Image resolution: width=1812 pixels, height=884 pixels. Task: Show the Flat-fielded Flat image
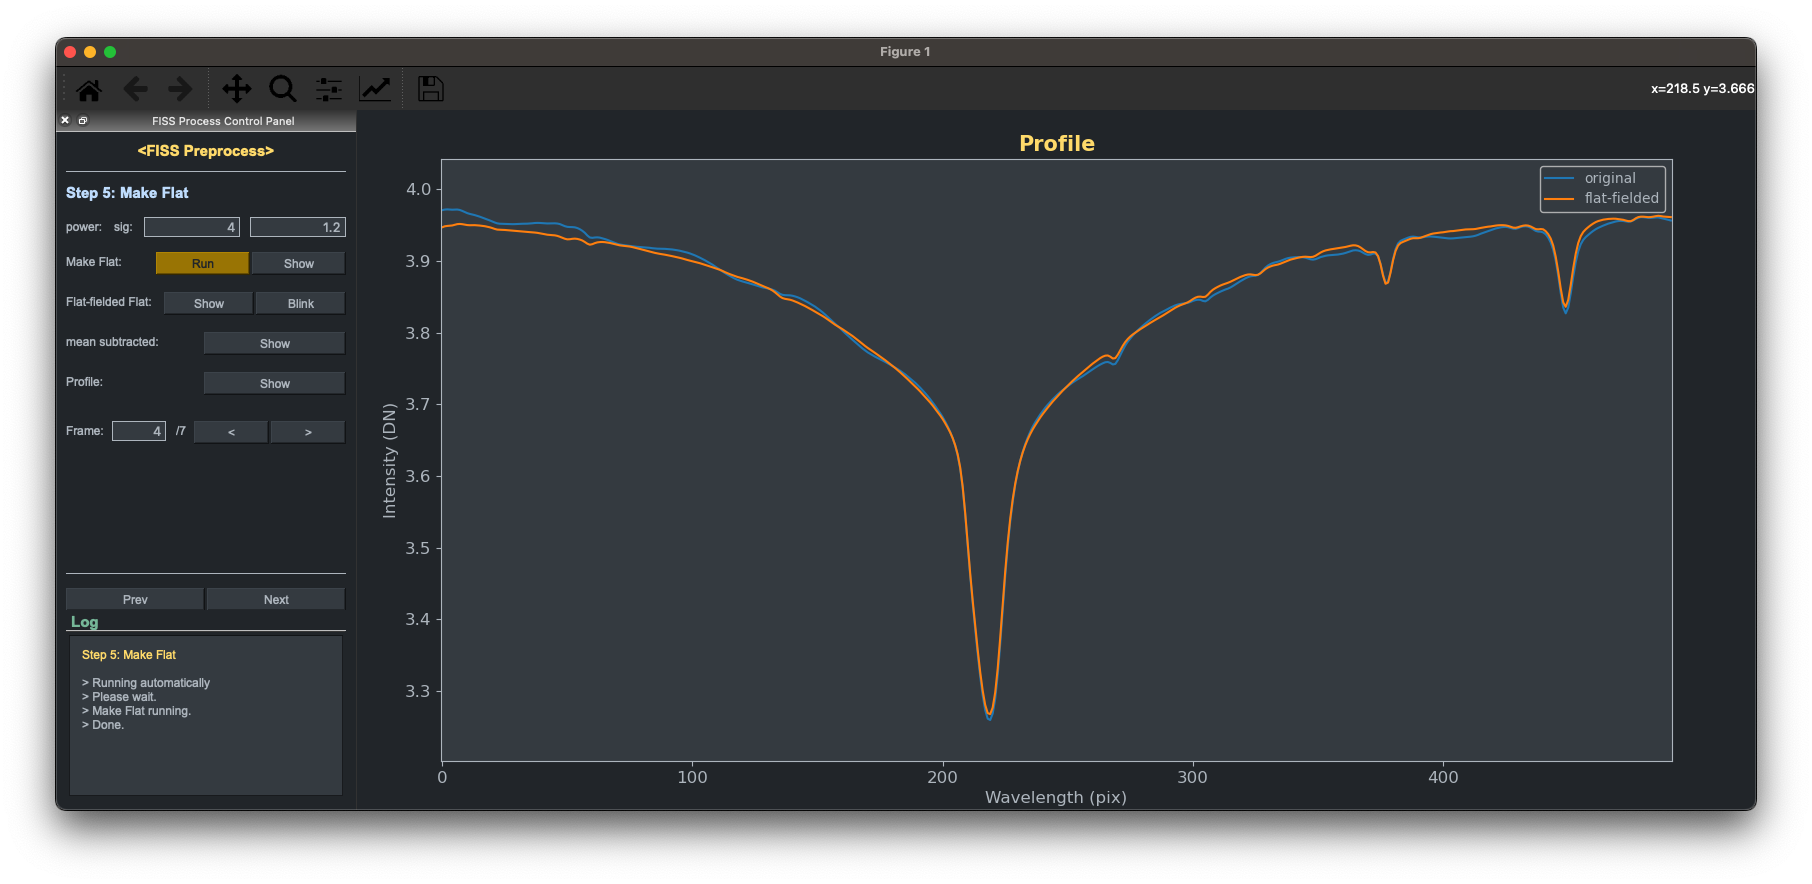point(208,303)
